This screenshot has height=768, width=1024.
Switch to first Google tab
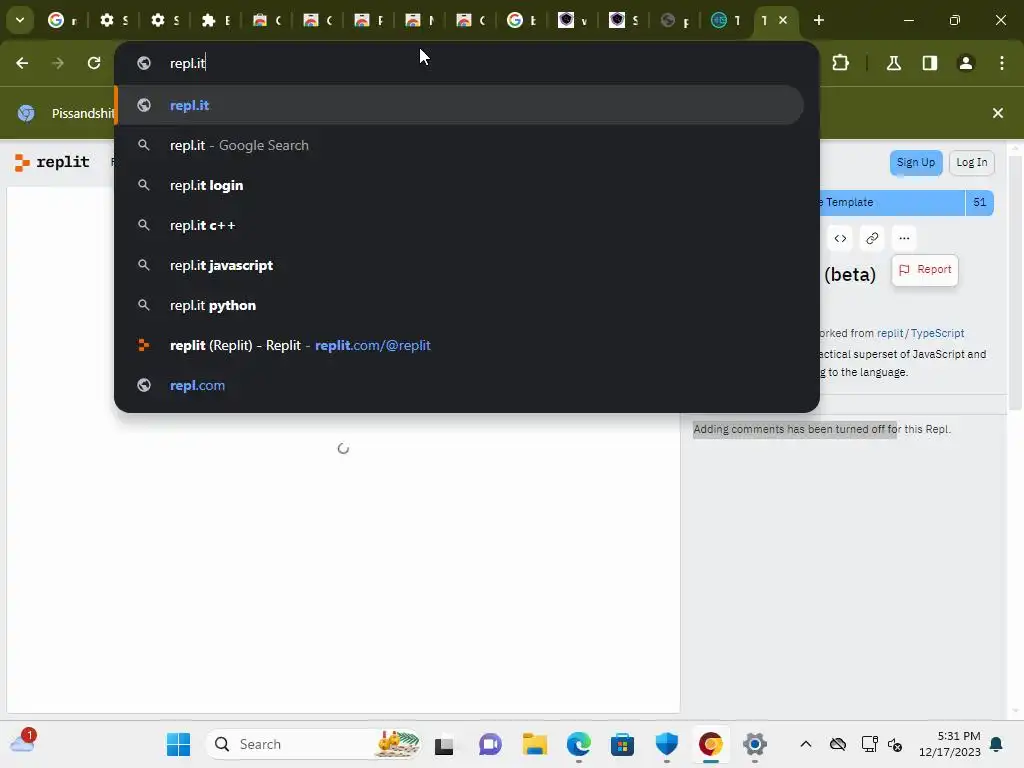(x=63, y=20)
